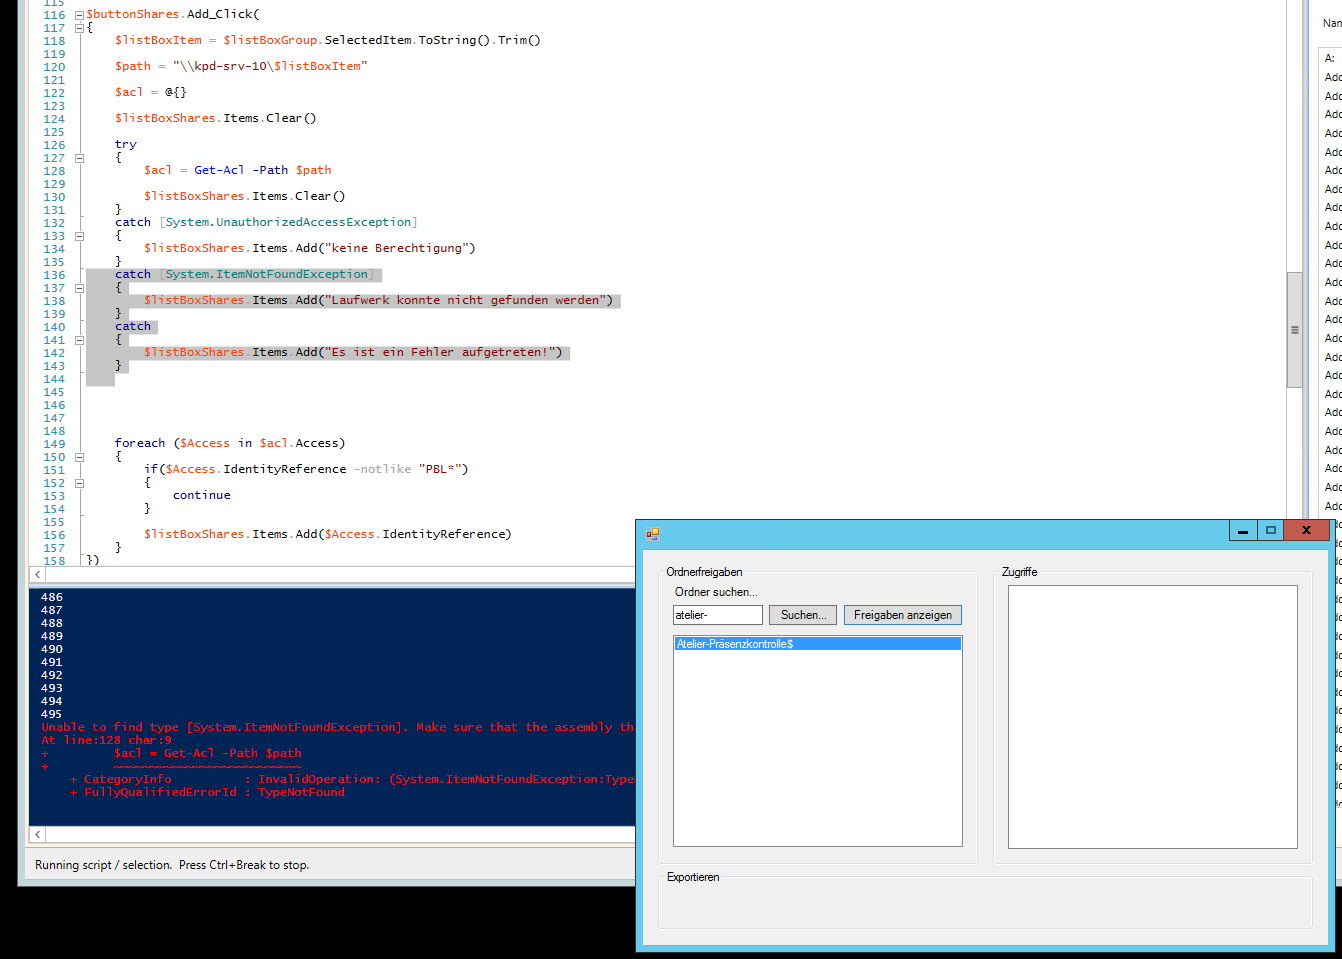Collapse the $buttonShares.Add_Click block at line 116
The width and height of the screenshot is (1342, 959).
[79, 15]
